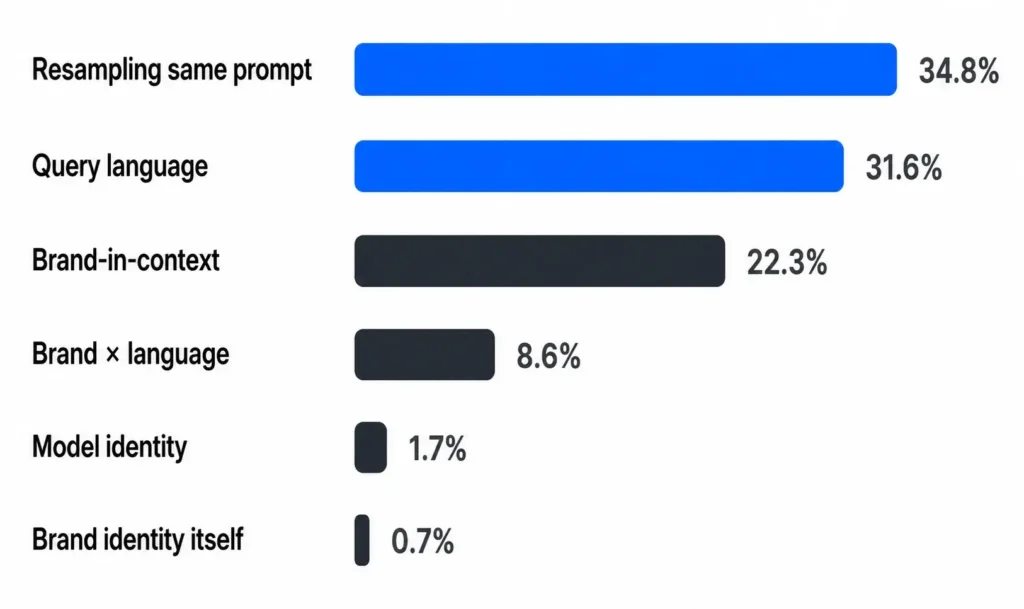Select the Brand × language bar
This screenshot has width=1024, height=609.
point(424,354)
